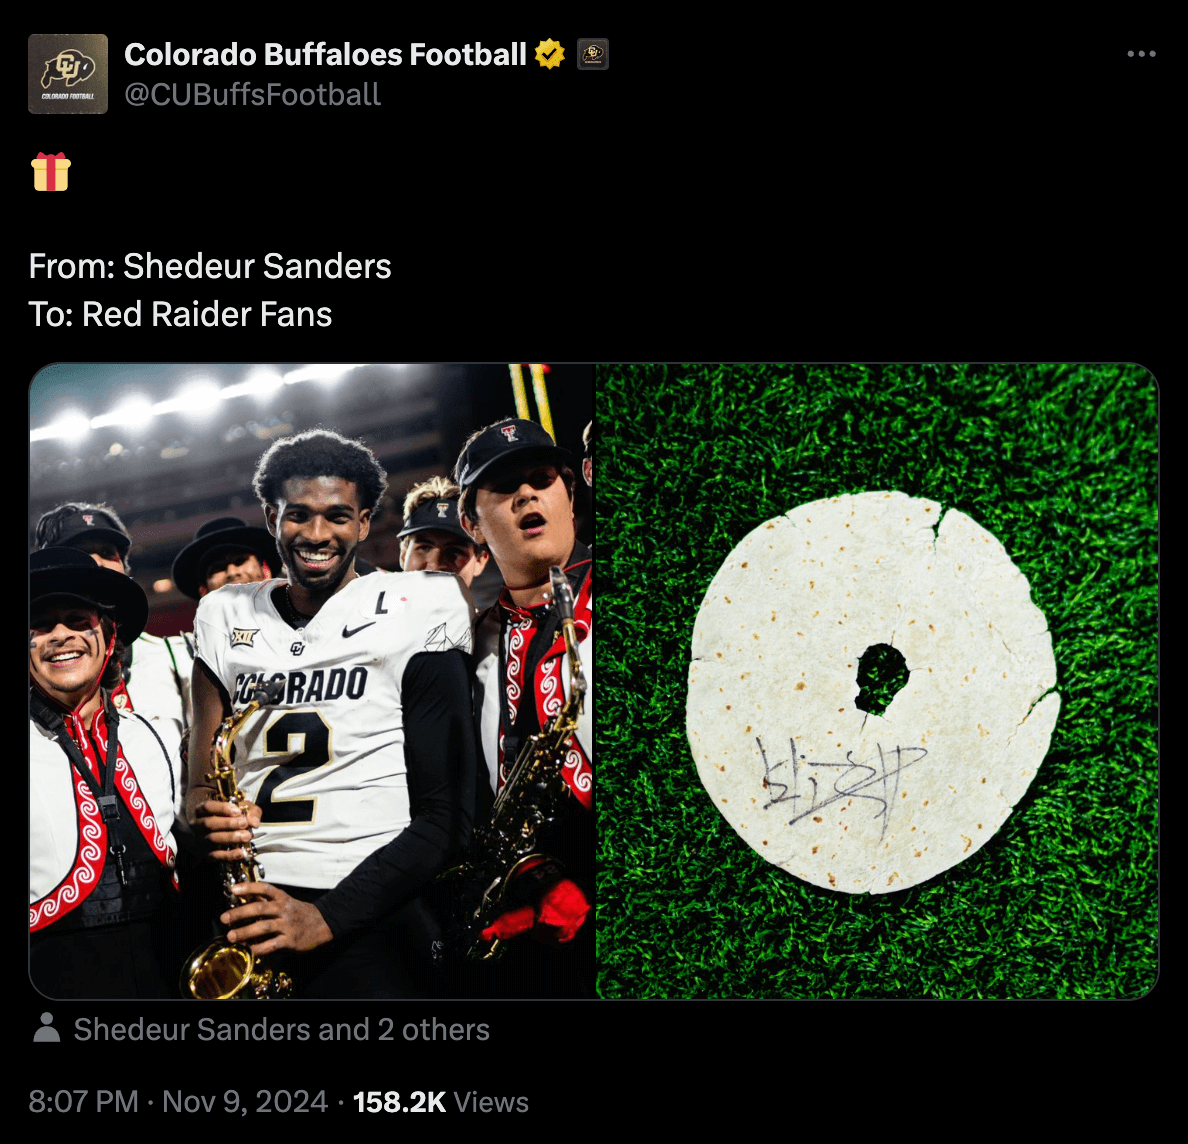Click the 8:07 PM timestamp
Viewport: 1188px width, 1144px height.
point(83,1101)
